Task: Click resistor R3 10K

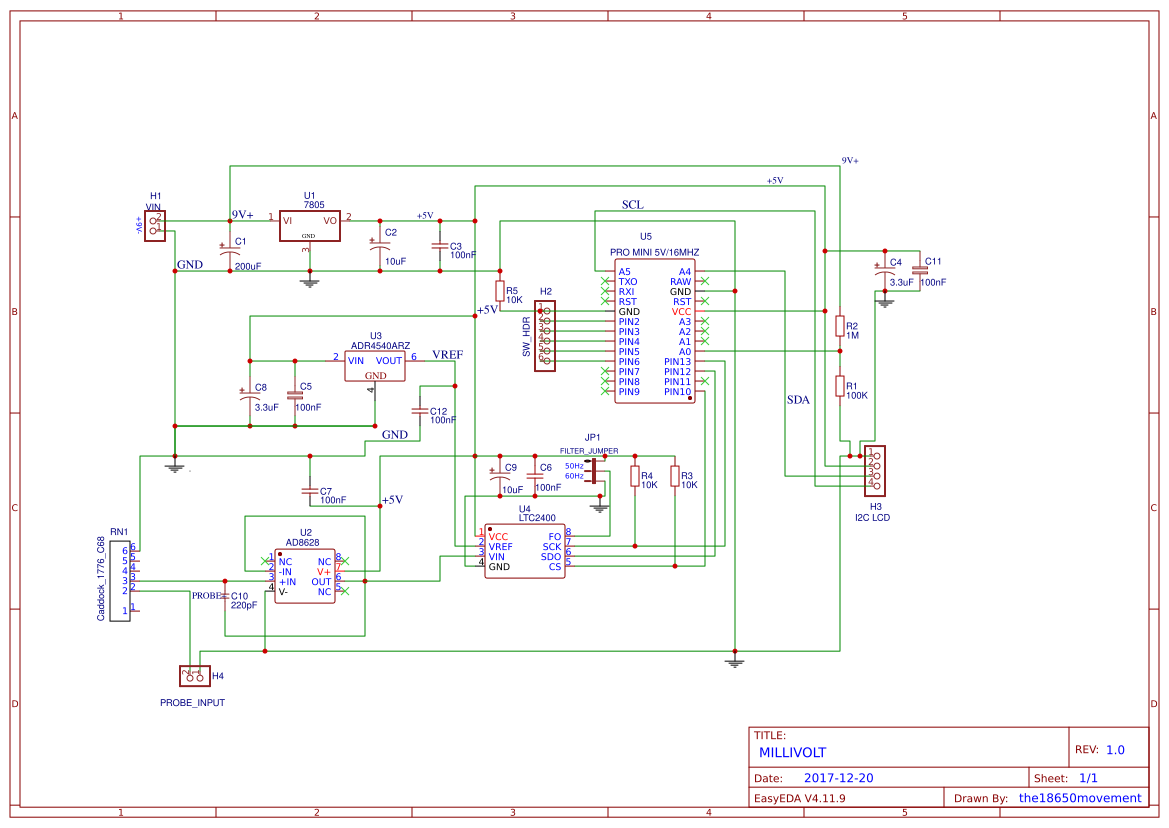Action: click(x=675, y=476)
